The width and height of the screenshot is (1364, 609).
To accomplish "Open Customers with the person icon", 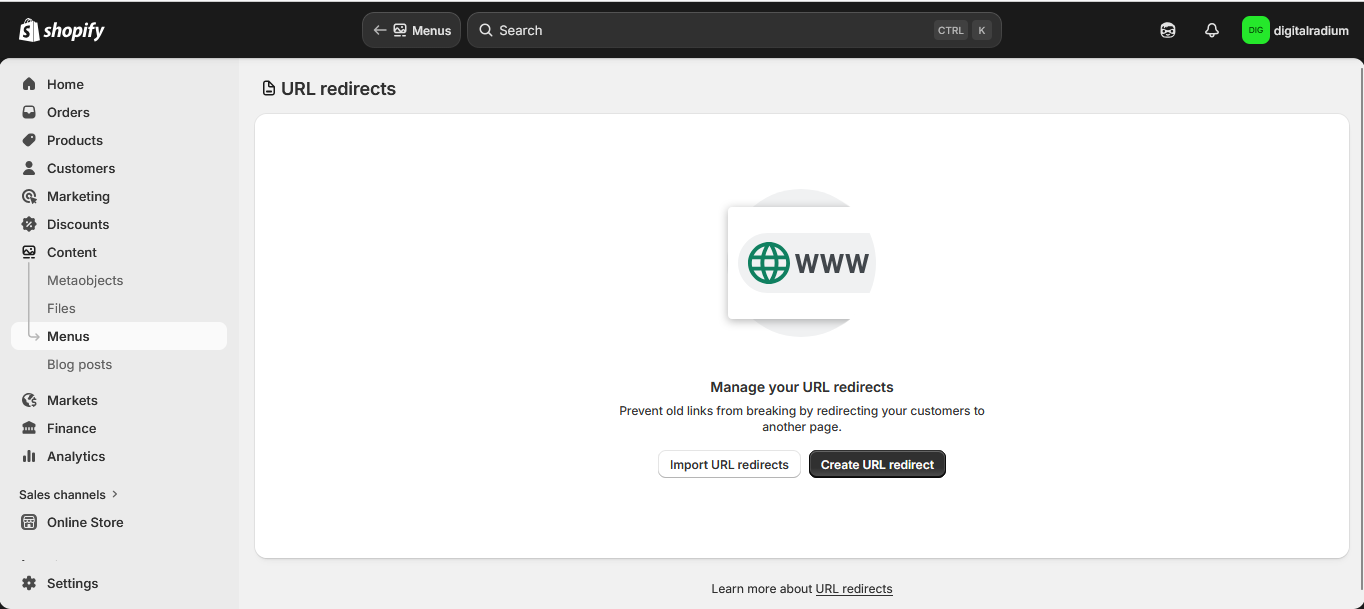I will tap(29, 168).
